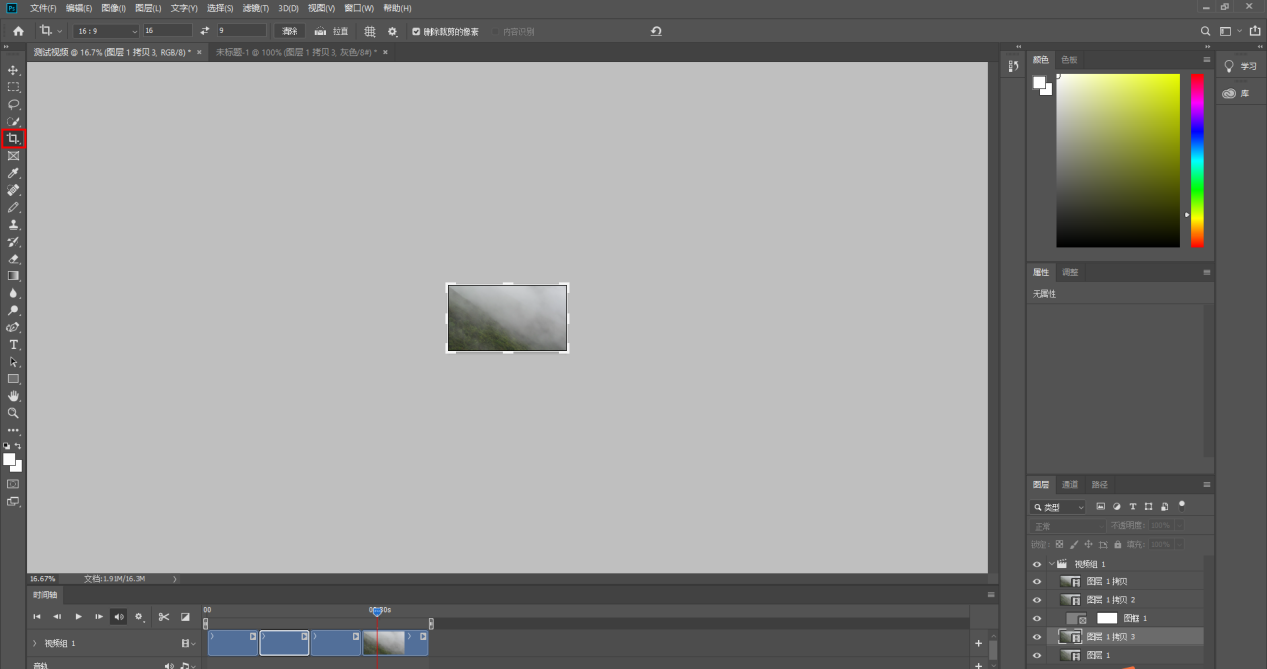1267x669 pixels.
Task: Toggle the 删除裁剪的像素 checkbox
Action: point(416,31)
